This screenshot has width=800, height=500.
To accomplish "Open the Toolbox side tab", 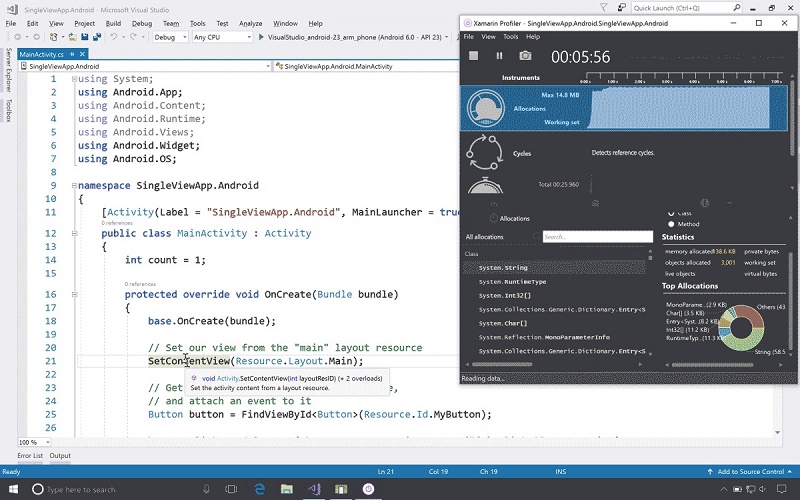I will point(9,111).
